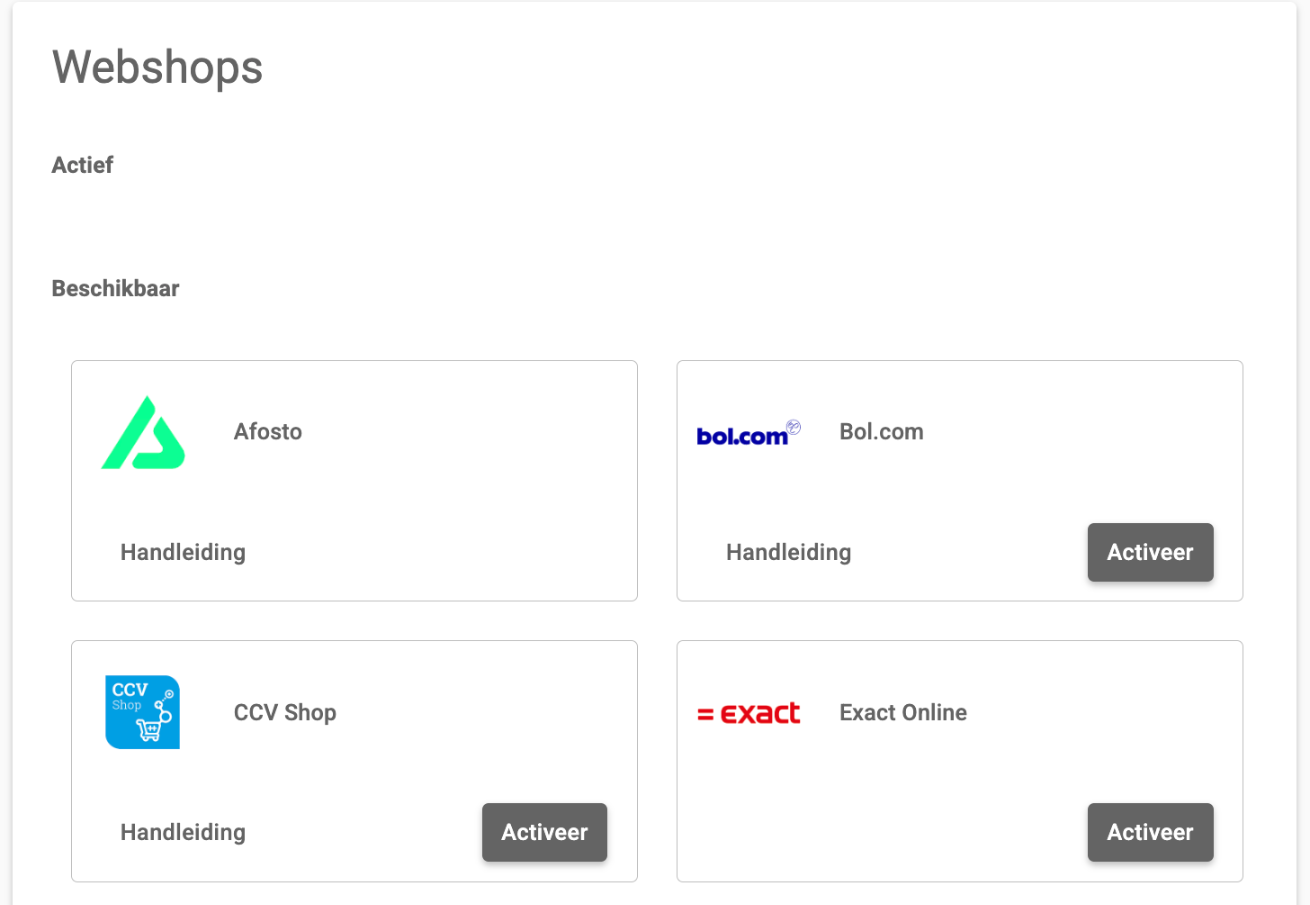Click the Bol.com logo image
Viewport: 1310px width, 905px height.
749,432
